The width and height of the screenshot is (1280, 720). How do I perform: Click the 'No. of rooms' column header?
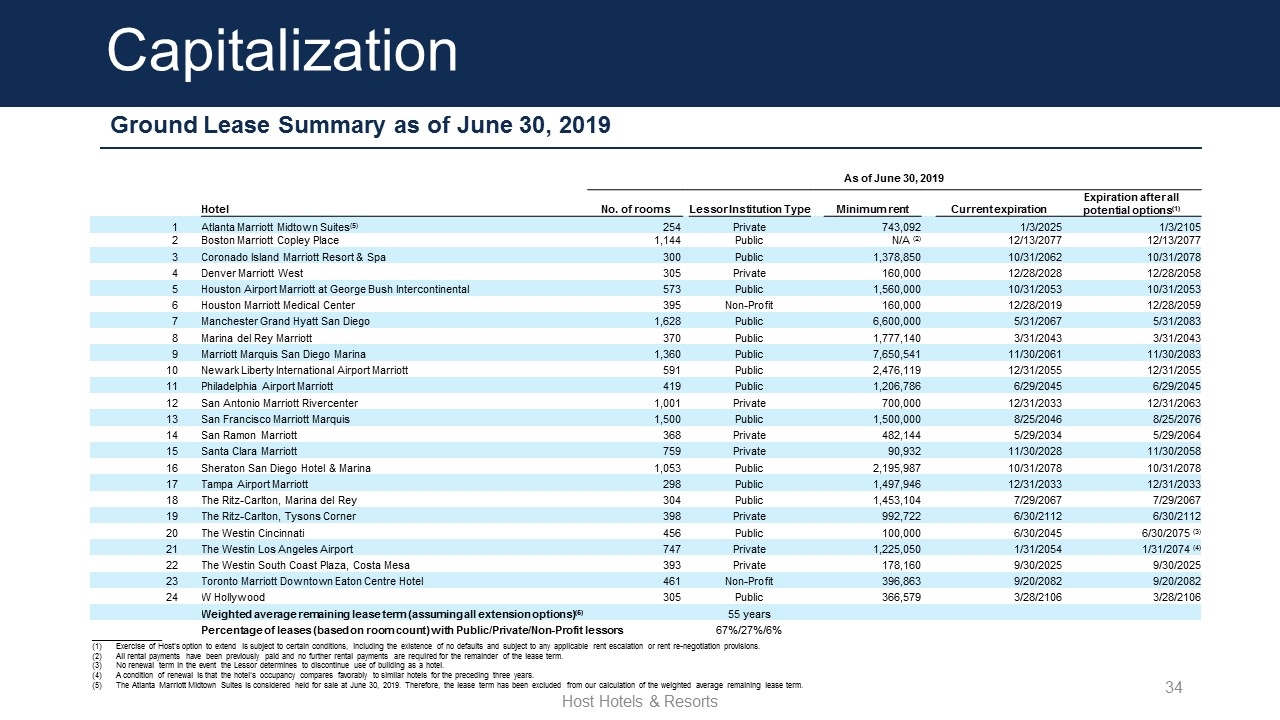tap(634, 209)
